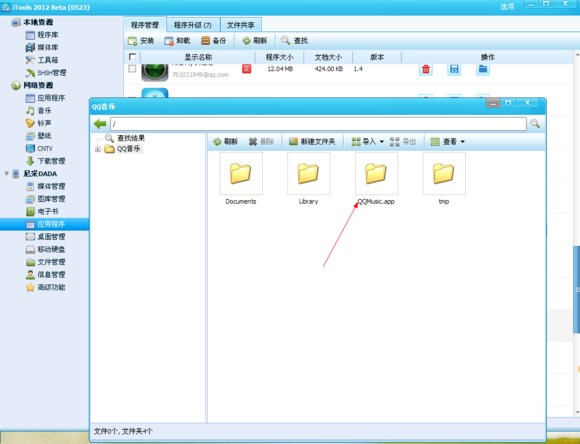Click 刷新 in the main toolbar
The height and width of the screenshot is (444, 580).
pyautogui.click(x=254, y=41)
